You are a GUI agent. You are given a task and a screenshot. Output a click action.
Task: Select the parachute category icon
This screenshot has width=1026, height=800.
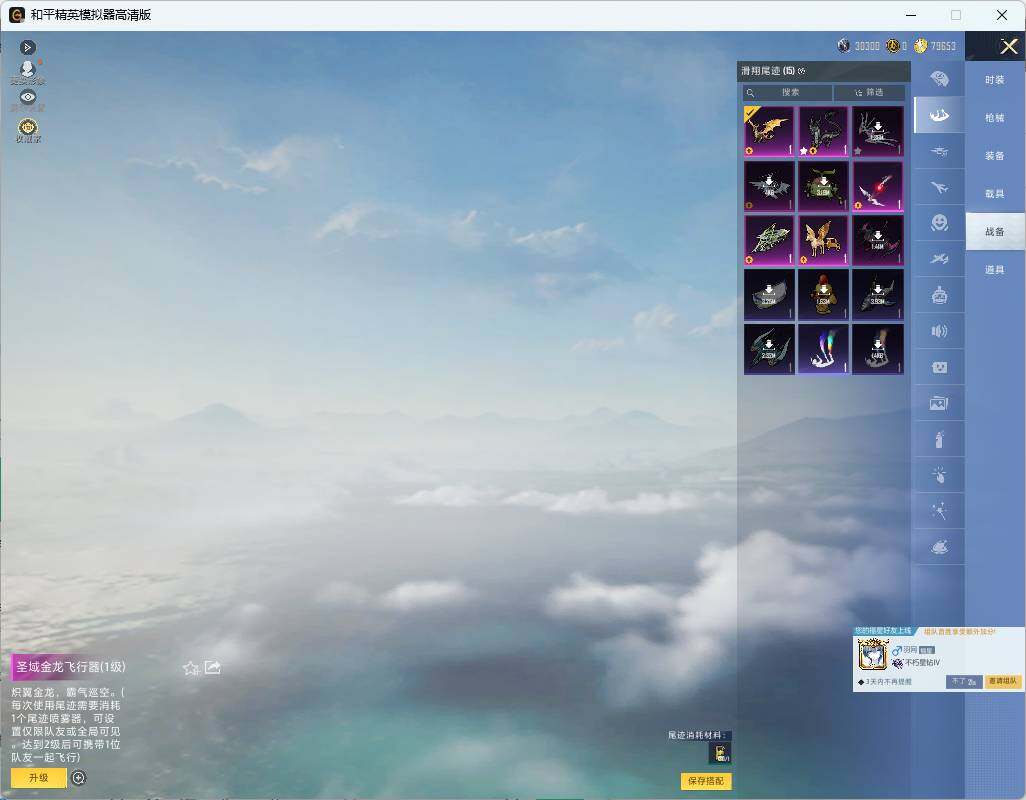(x=939, y=79)
